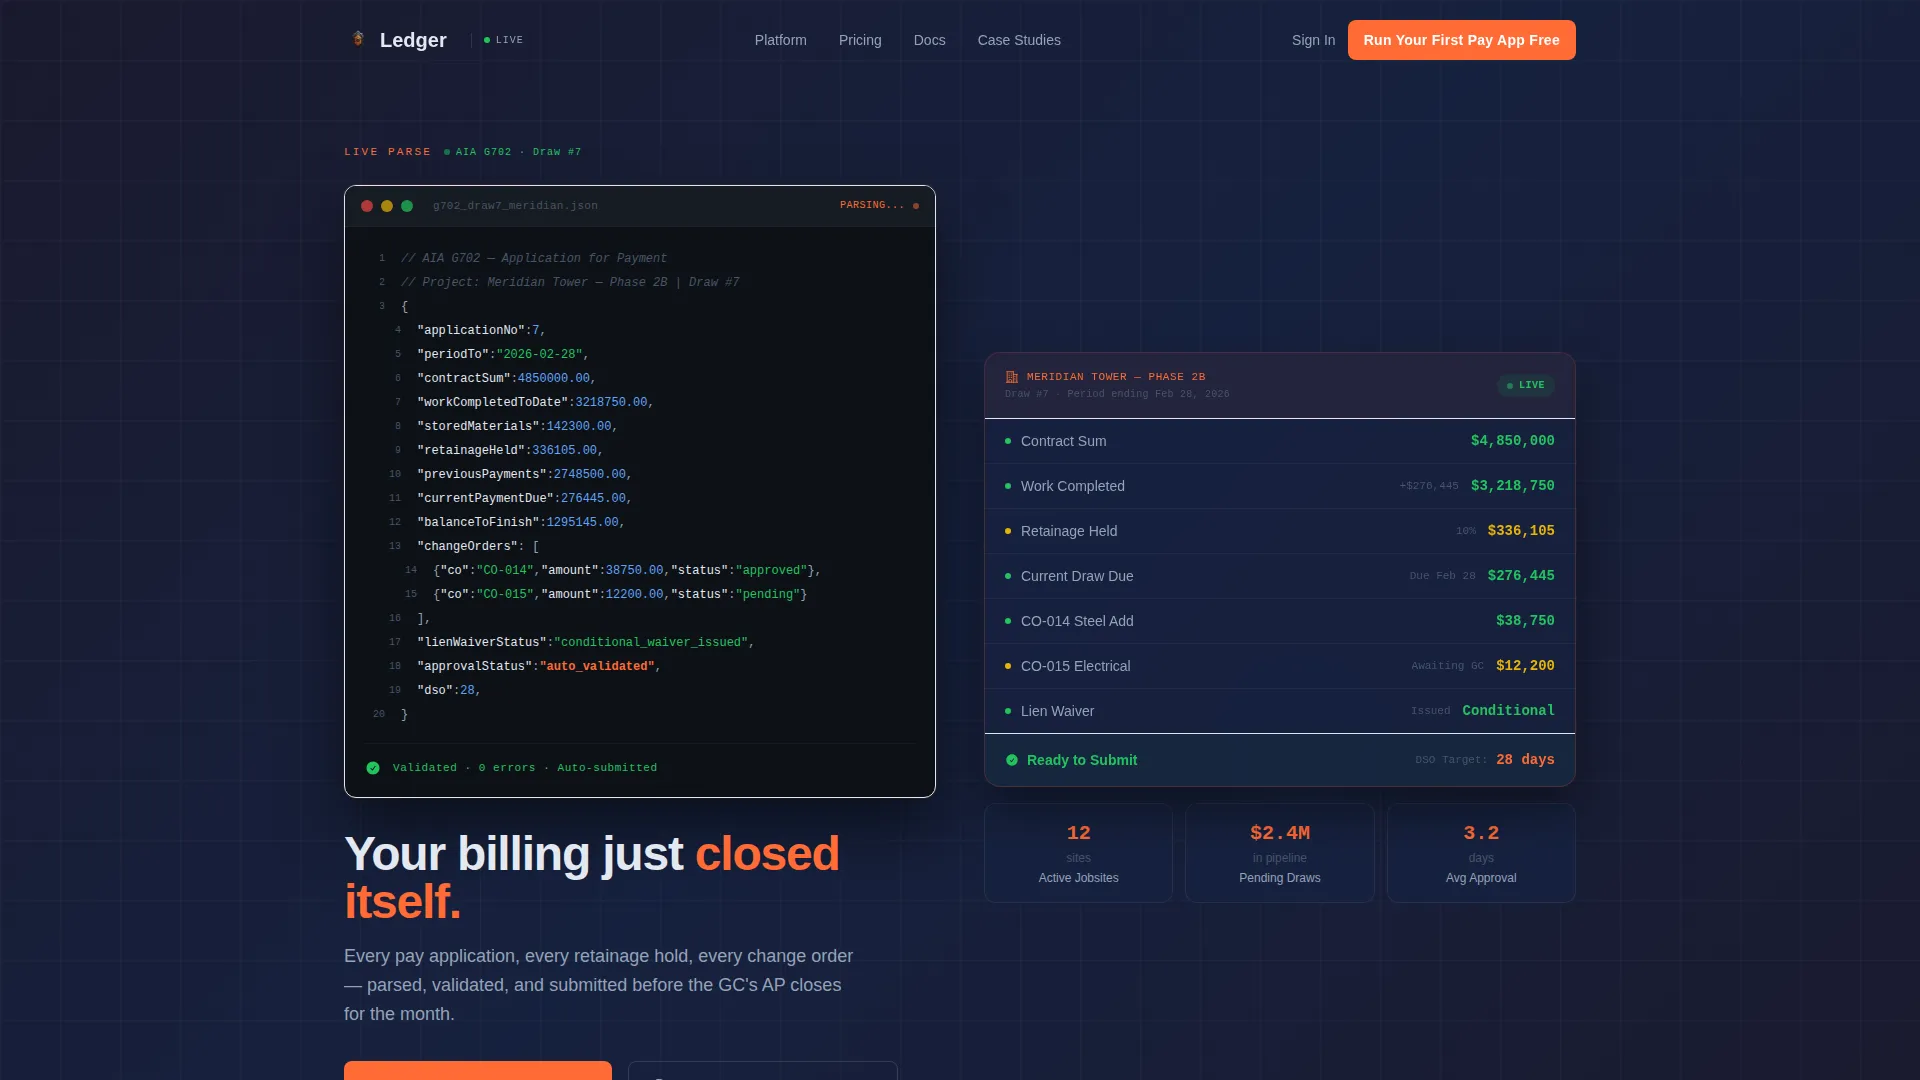
Task: Click the PARSING... status indicator
Action: [x=879, y=205]
